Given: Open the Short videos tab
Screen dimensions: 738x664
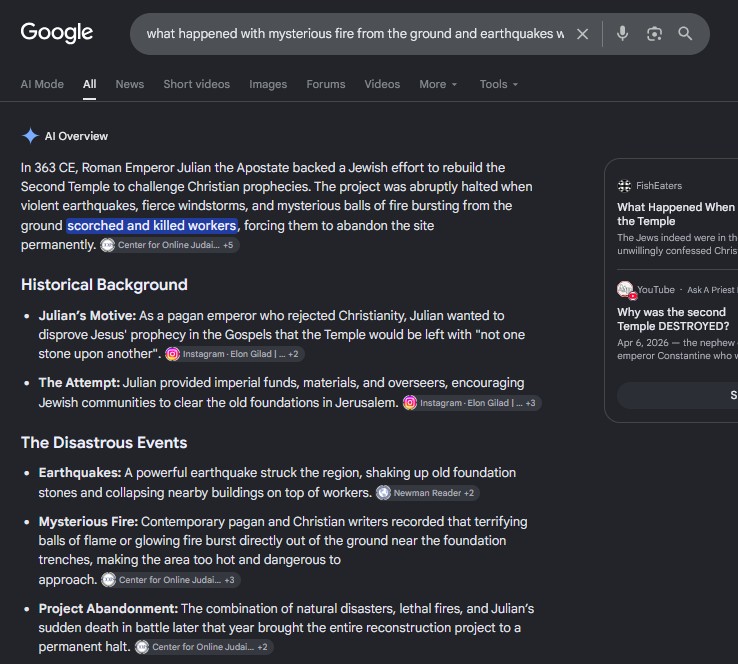Looking at the screenshot, I should (196, 84).
